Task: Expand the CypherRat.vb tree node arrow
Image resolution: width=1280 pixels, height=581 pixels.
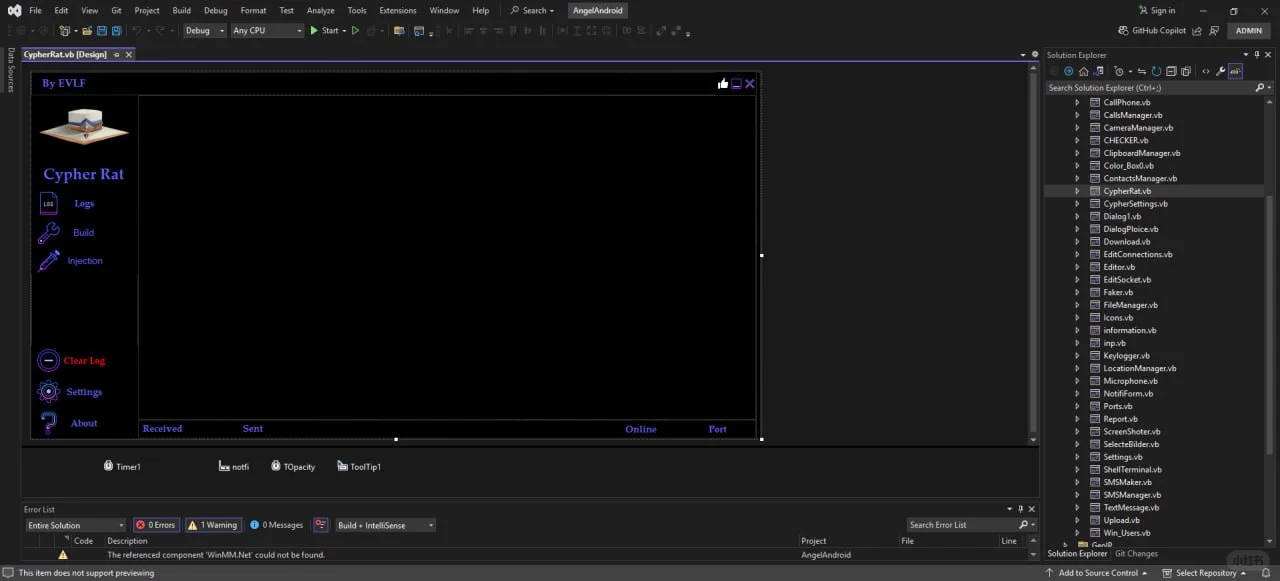Action: (x=1077, y=191)
